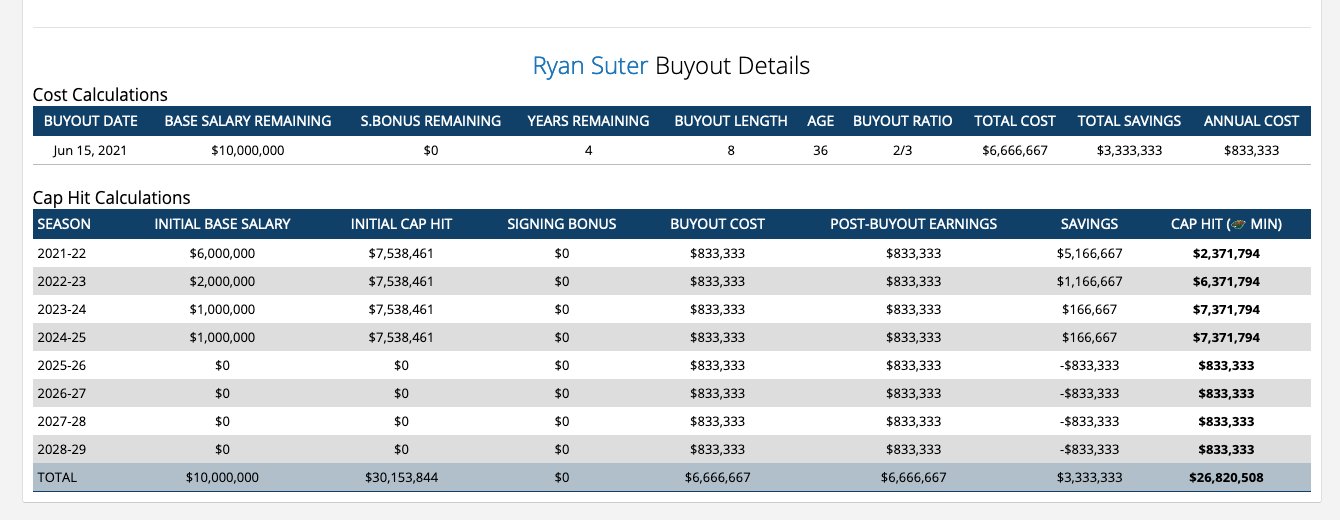Click the 2024-25 season row label

coord(62,337)
